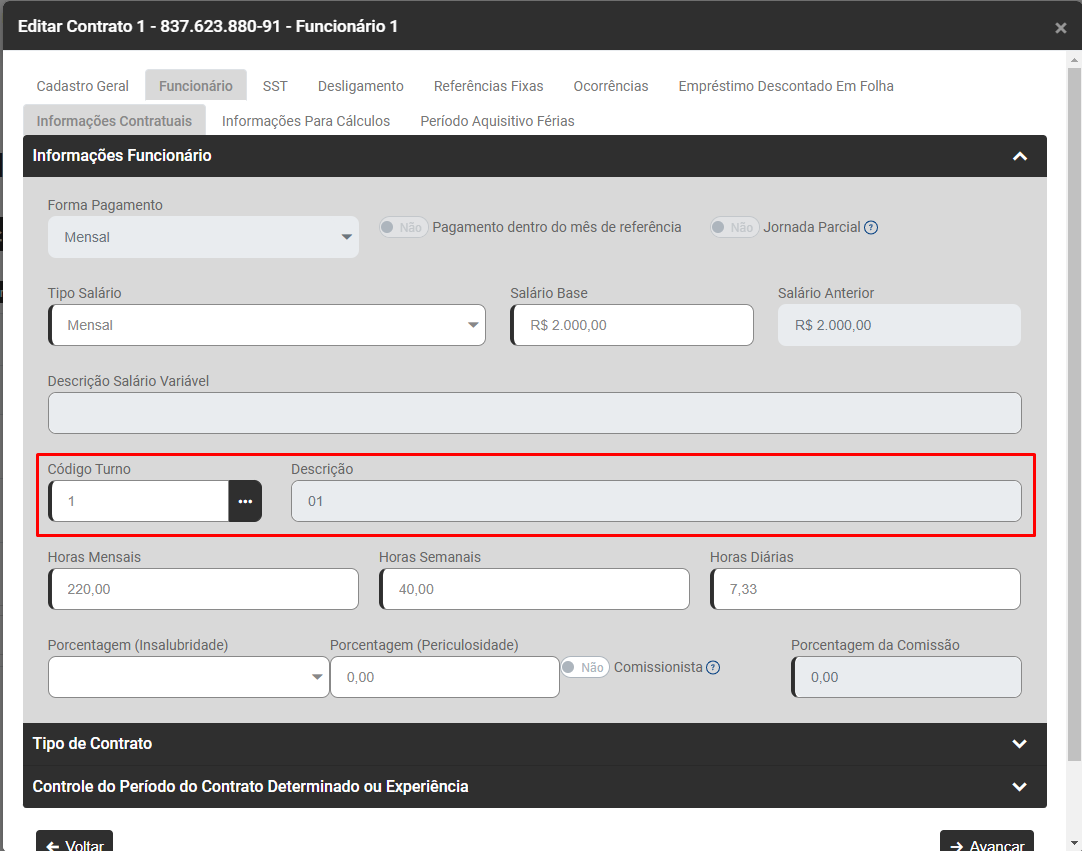The image size is (1082, 851).
Task: Click the Comissionista help question icon
Action: [713, 668]
